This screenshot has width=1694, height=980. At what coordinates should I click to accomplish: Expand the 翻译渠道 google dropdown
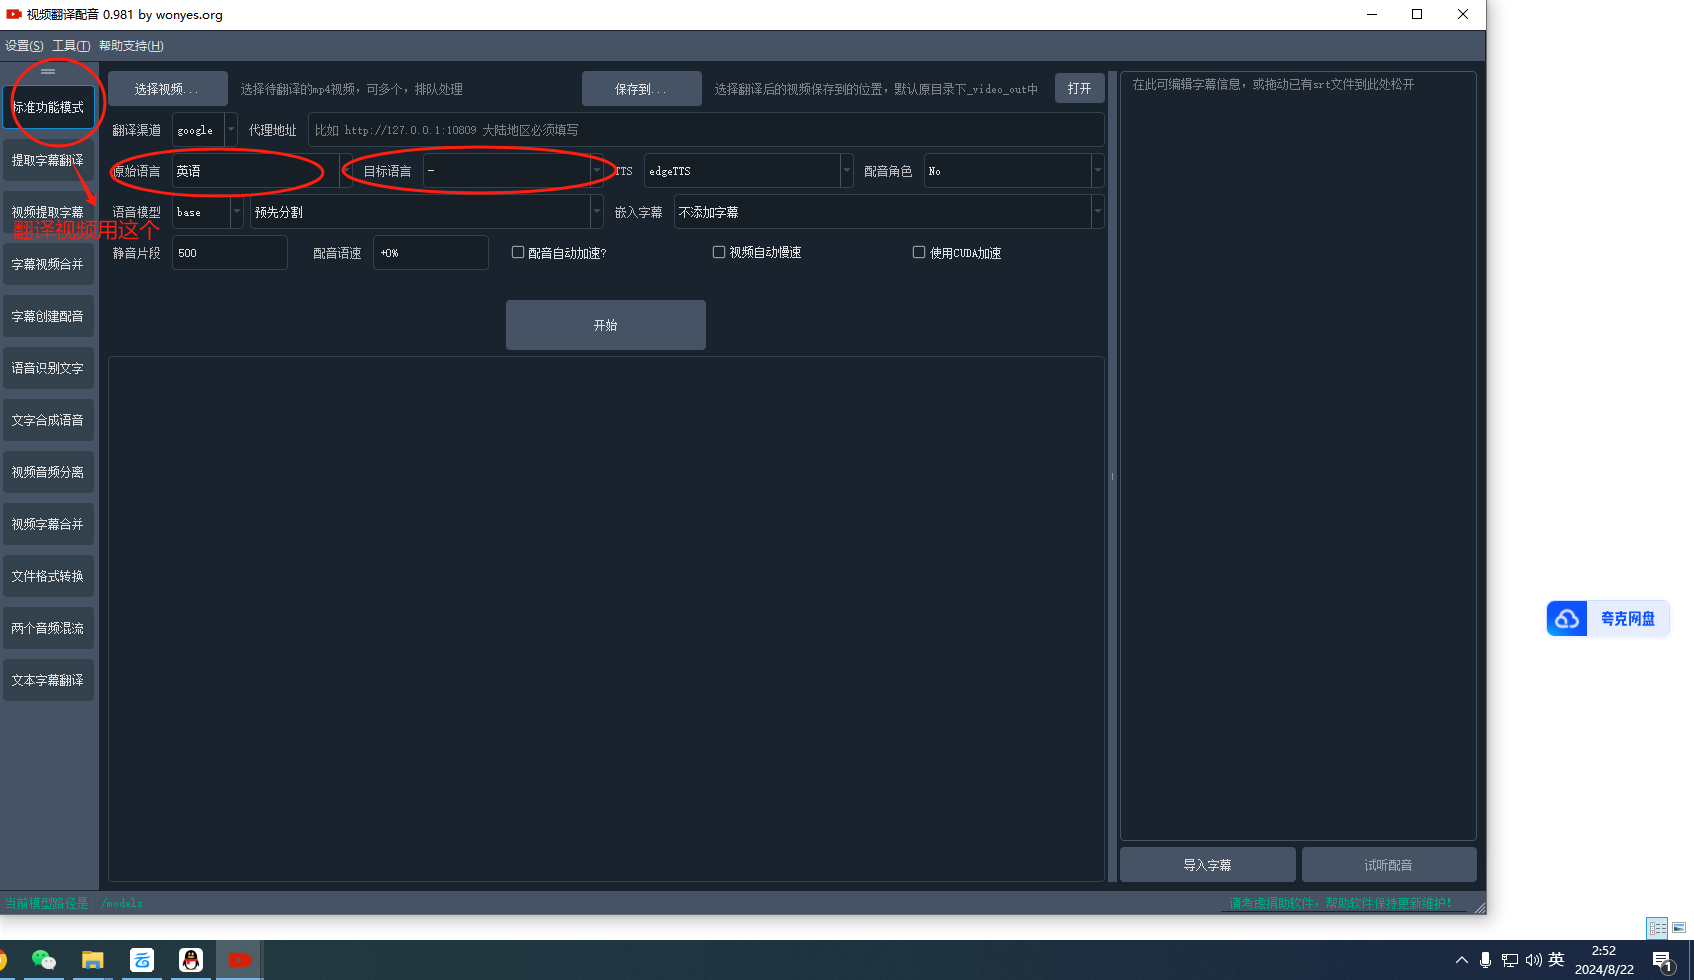[231, 130]
